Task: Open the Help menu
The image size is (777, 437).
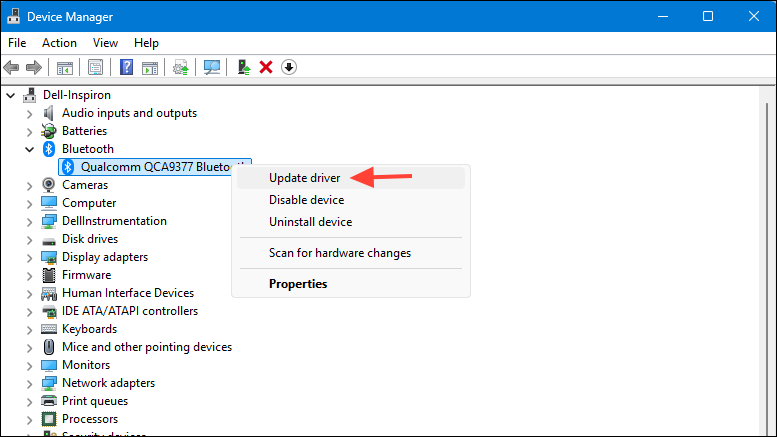Action: click(x=146, y=43)
